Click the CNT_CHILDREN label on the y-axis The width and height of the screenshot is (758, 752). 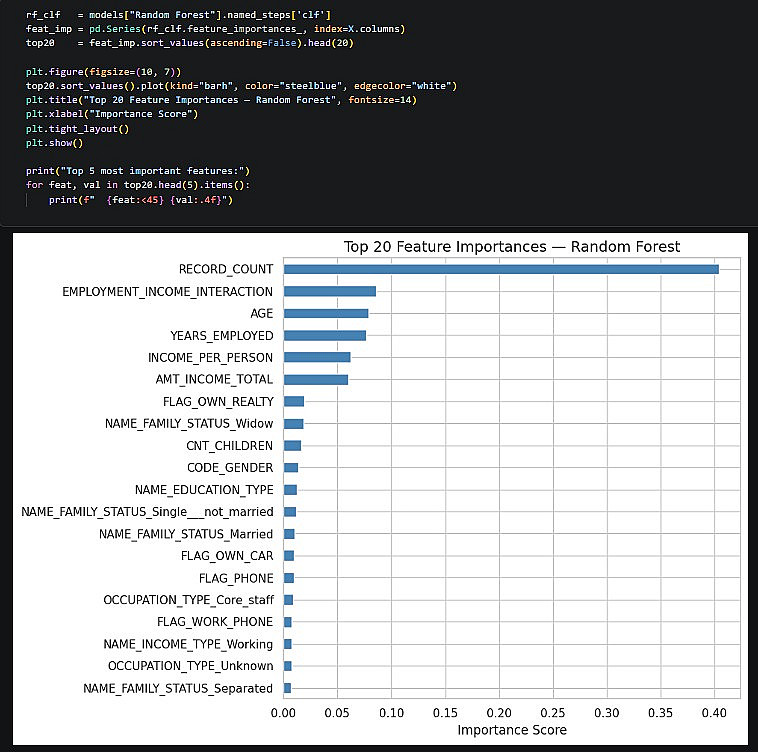tap(230, 446)
